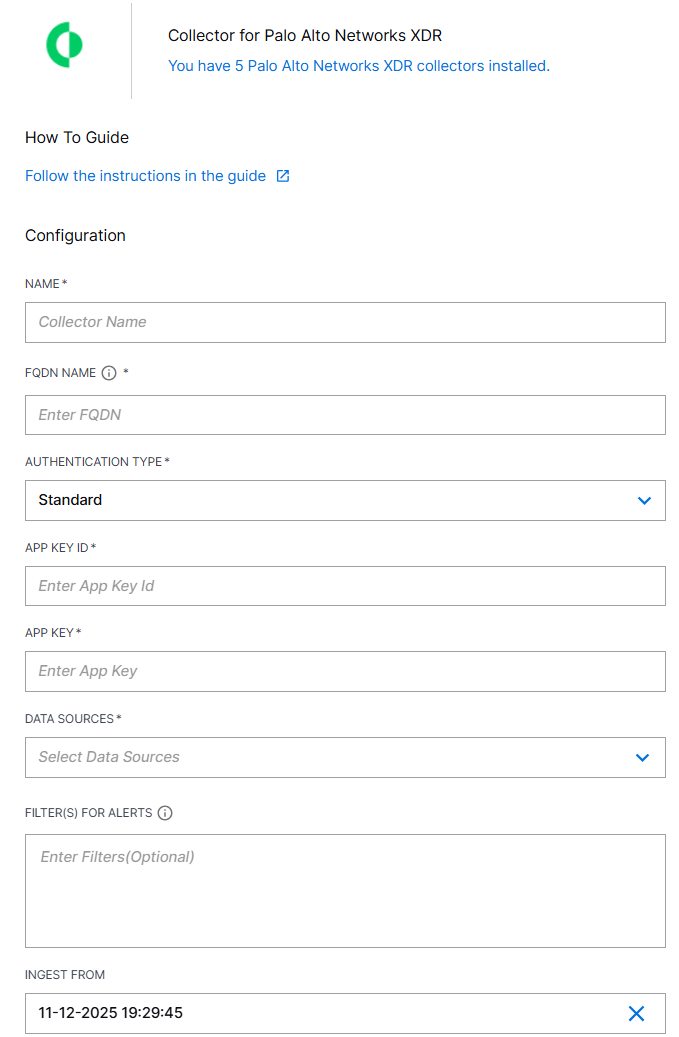Click the Data Sources dropdown chevron
Image resolution: width=679 pixels, height=1037 pixels.
[643, 757]
